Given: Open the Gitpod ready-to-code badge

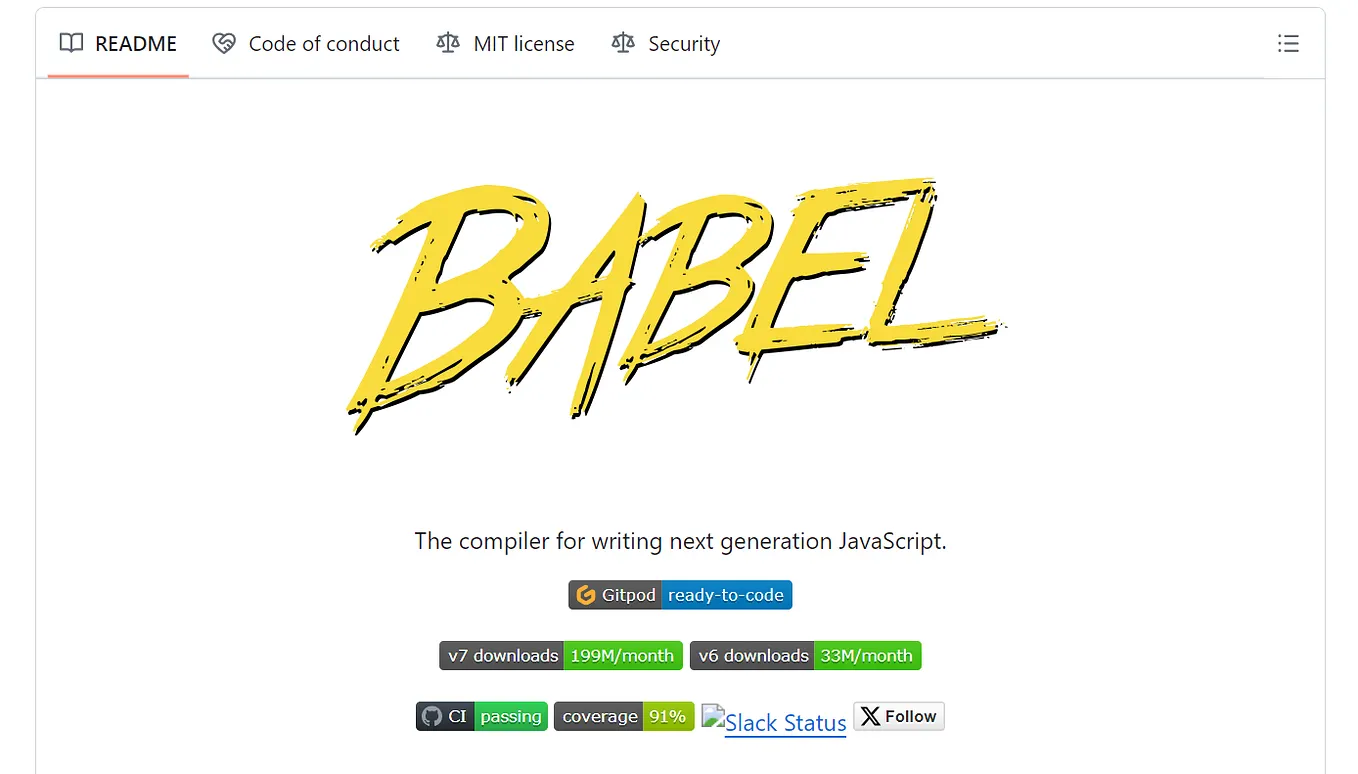Looking at the screenshot, I should click(x=680, y=594).
